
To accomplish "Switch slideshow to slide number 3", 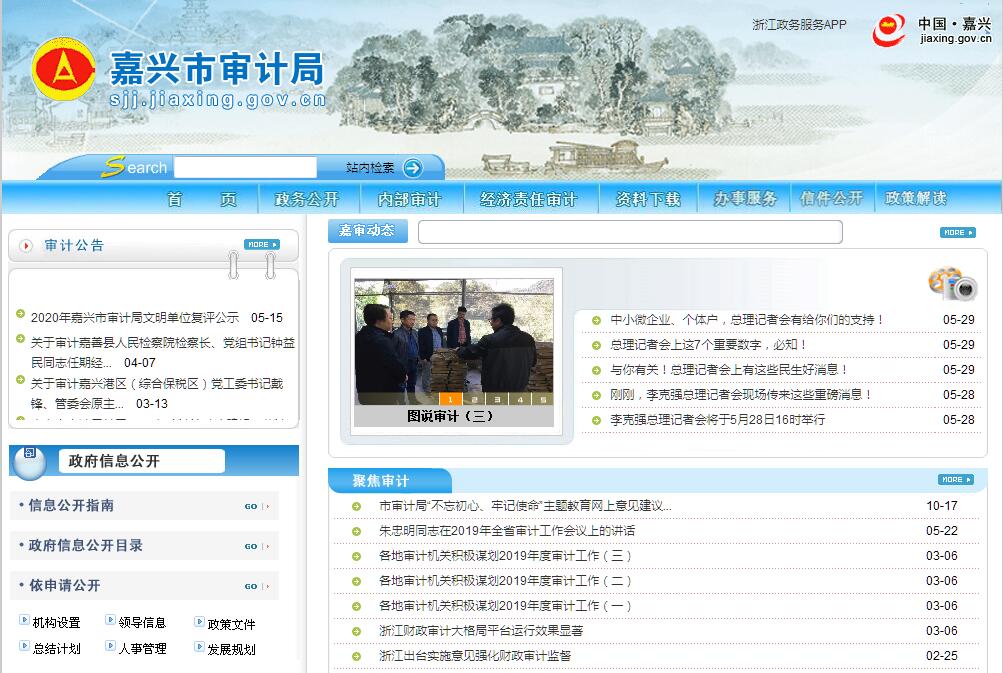I will [x=496, y=399].
